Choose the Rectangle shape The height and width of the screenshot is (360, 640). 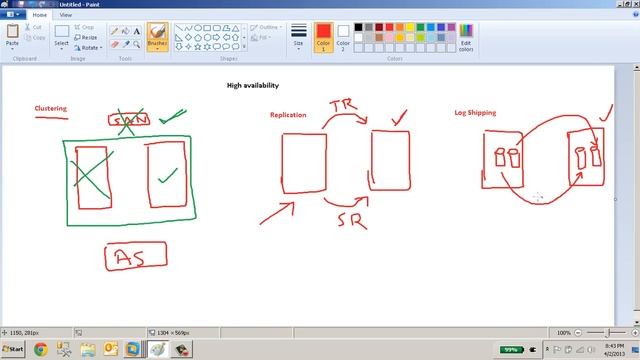[207, 28]
